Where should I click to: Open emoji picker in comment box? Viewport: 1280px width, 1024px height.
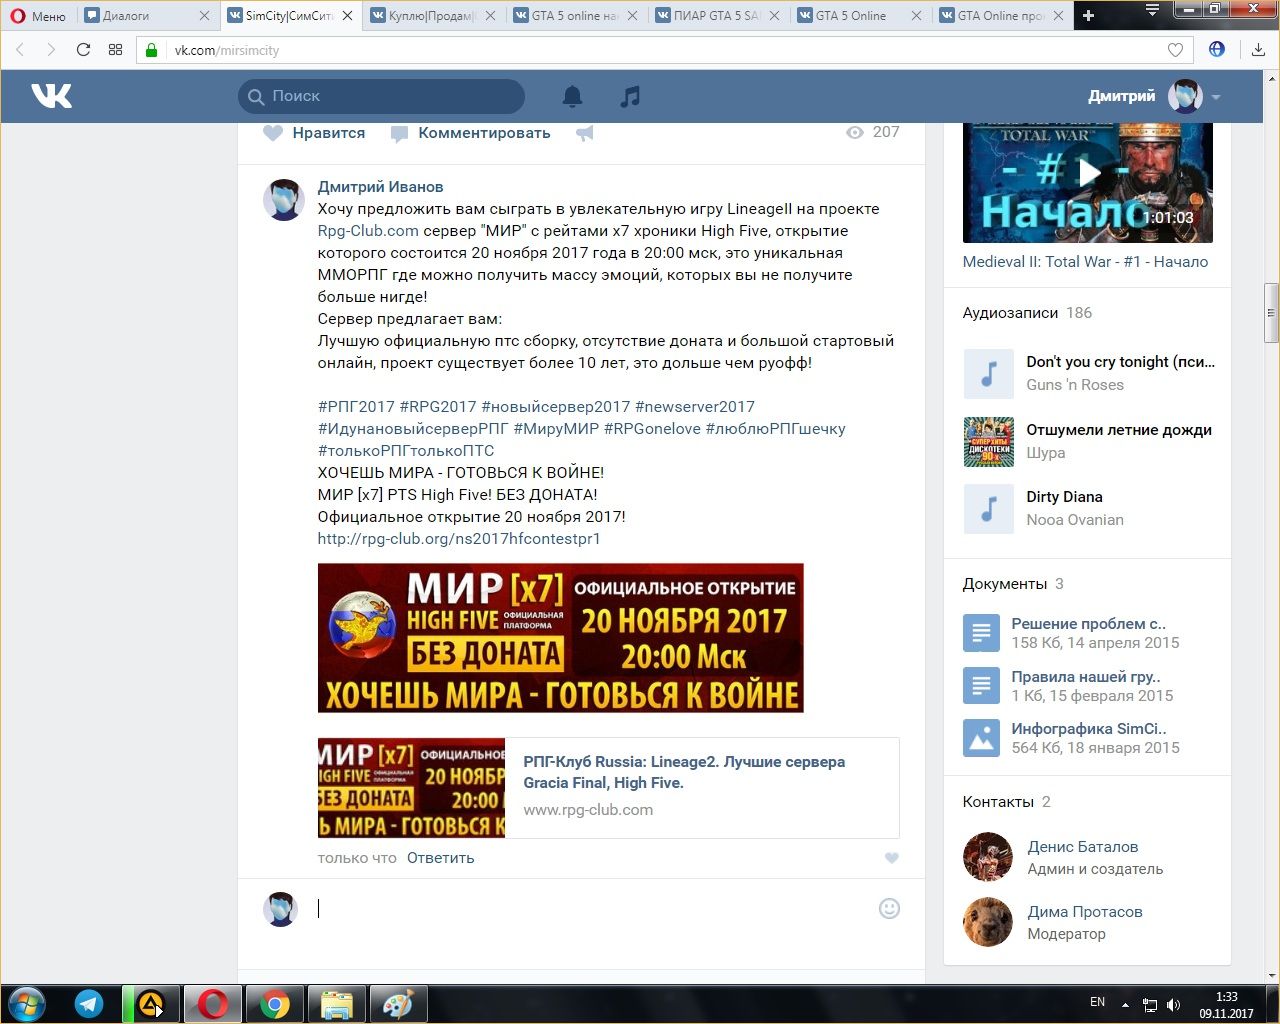tap(889, 908)
